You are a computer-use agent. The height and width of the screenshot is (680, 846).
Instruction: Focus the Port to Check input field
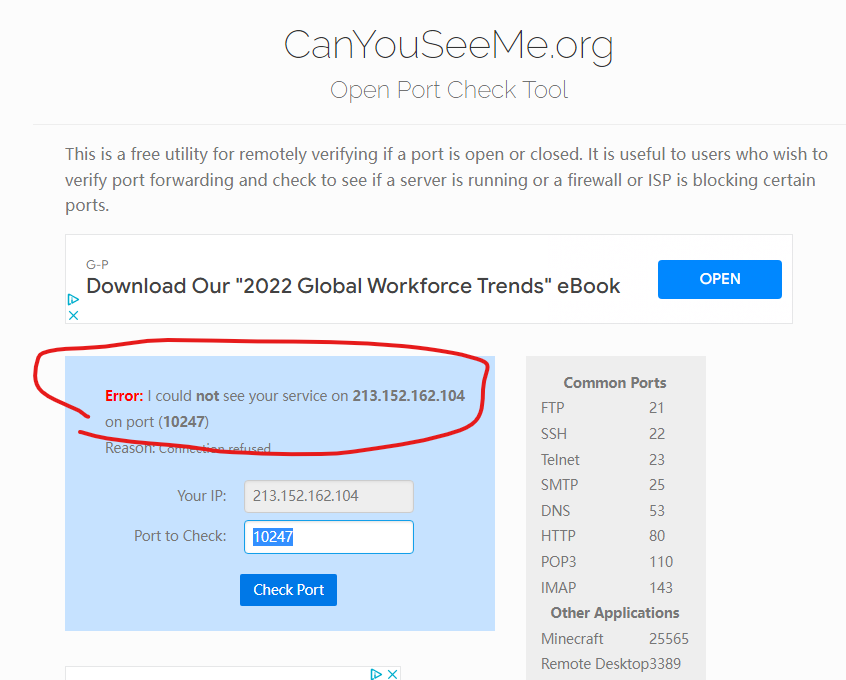click(328, 536)
